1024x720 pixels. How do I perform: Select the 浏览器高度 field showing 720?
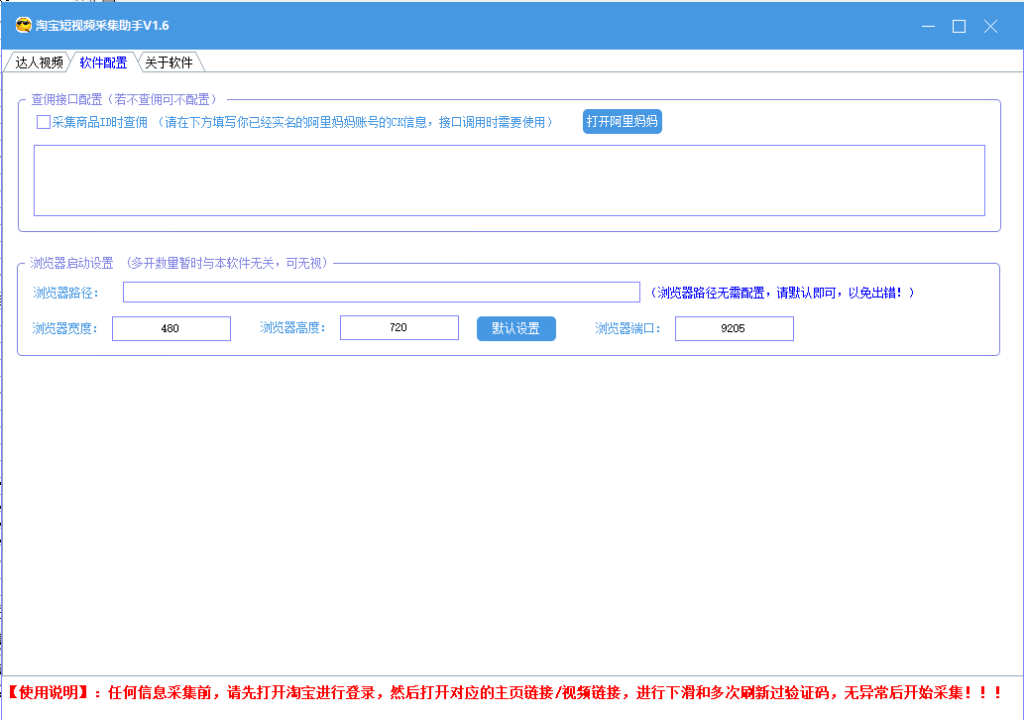[x=399, y=328]
